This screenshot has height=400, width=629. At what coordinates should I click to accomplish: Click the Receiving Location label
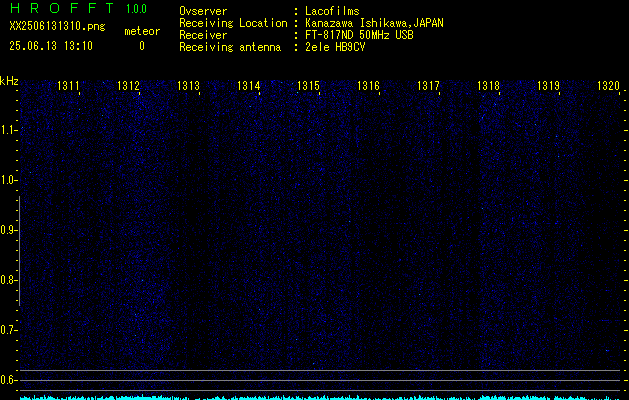click(233, 24)
